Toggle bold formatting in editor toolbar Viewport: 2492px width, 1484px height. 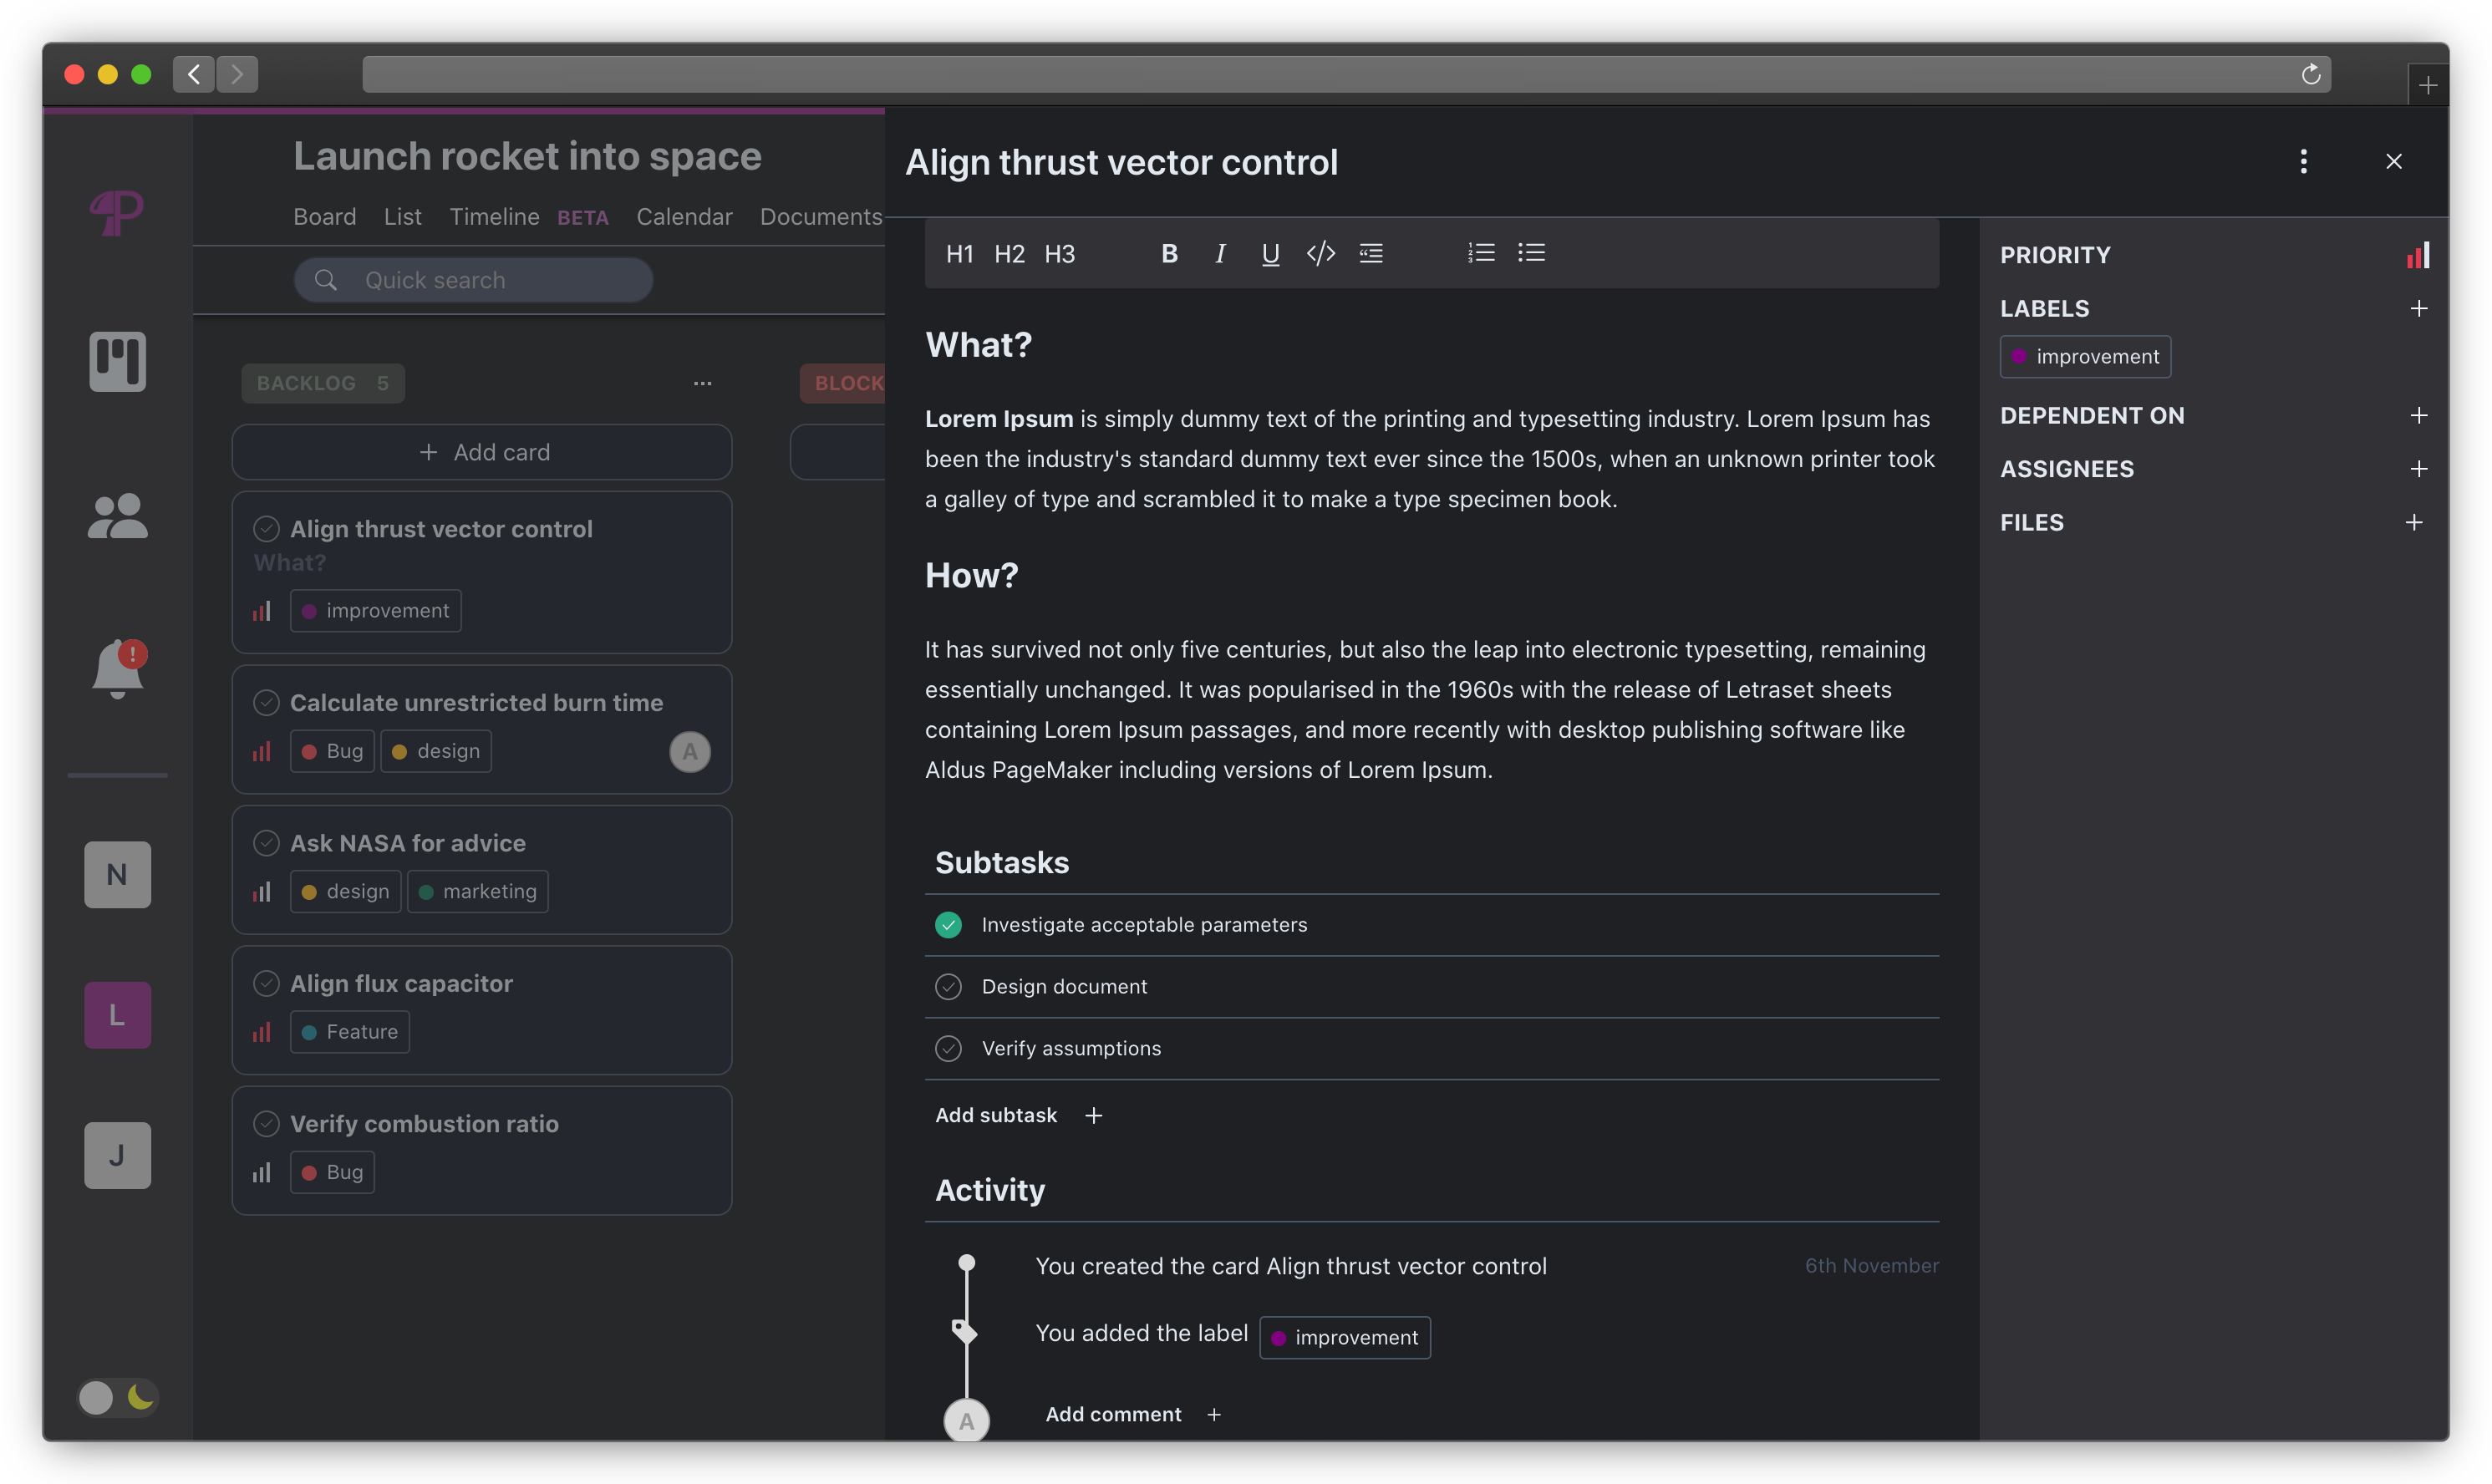click(1169, 254)
